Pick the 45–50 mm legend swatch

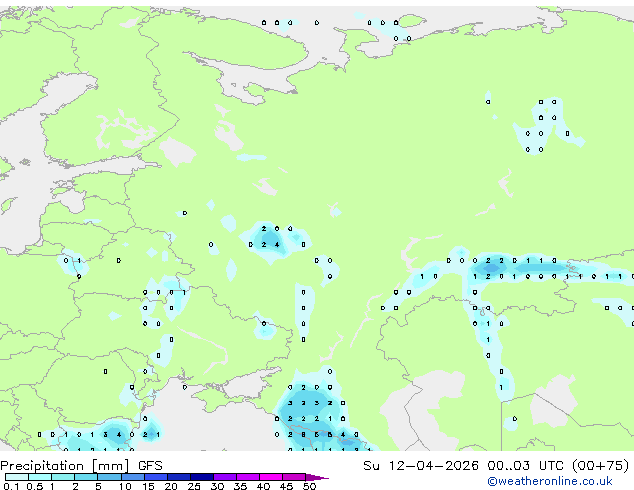(x=294, y=477)
